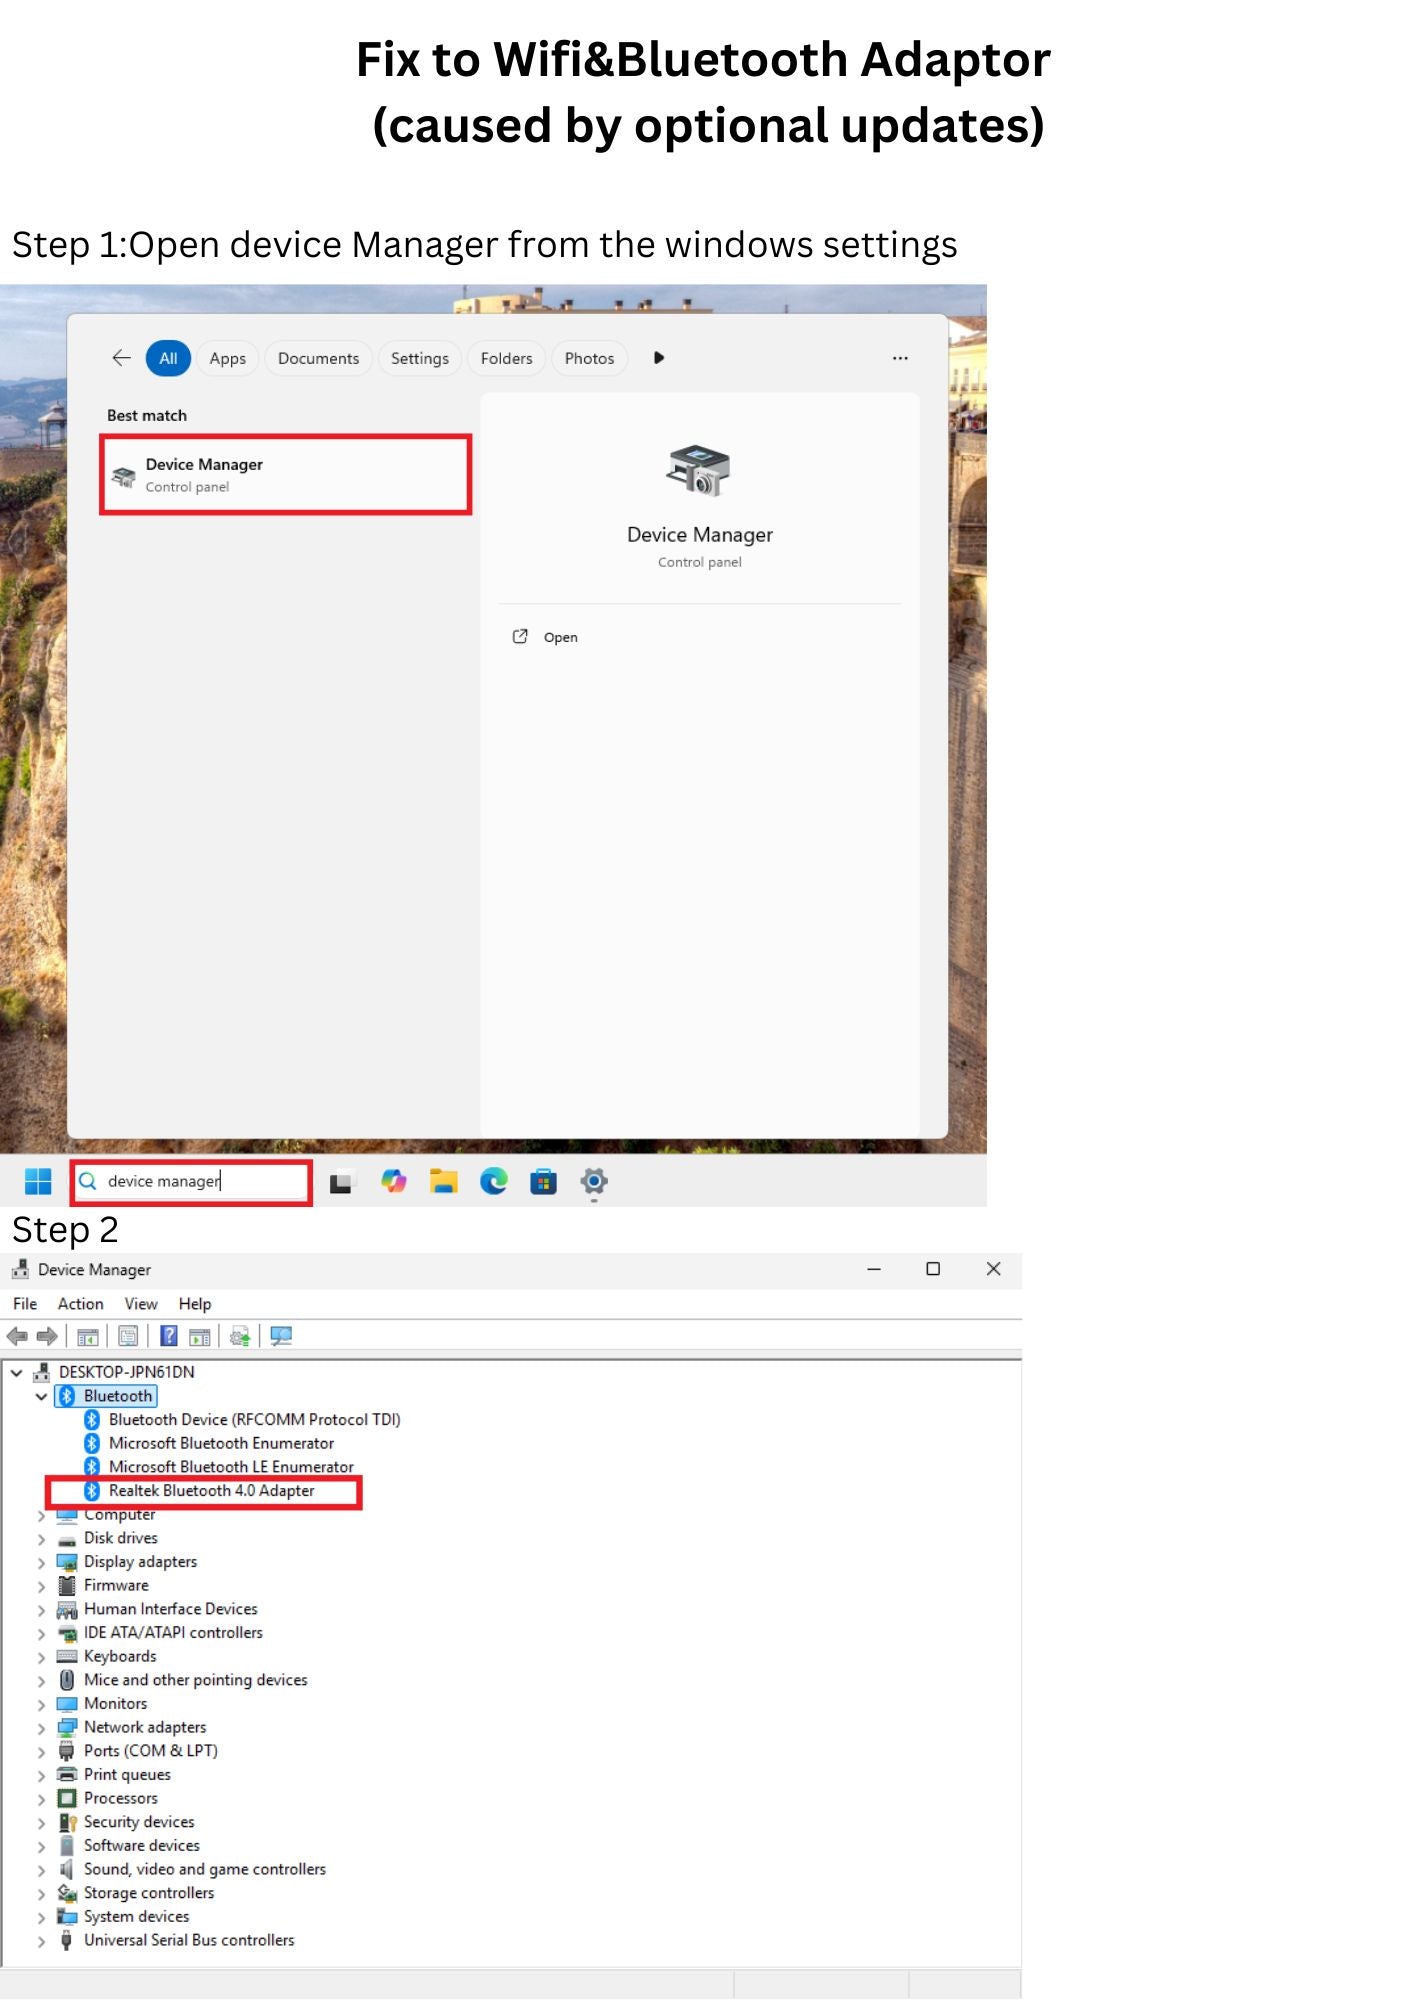The image size is (1414, 2000).
Task: Click the Forward arrow in Device Manager toolbar
Action: [47, 1336]
